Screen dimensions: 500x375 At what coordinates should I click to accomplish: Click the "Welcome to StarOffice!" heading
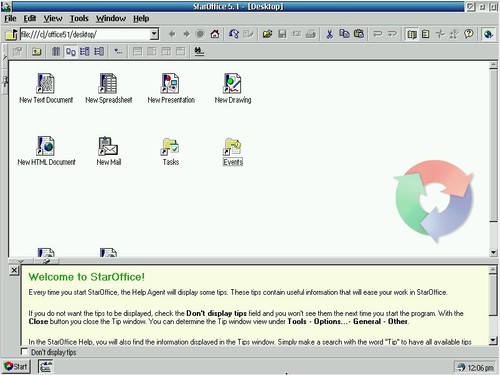pos(87,277)
